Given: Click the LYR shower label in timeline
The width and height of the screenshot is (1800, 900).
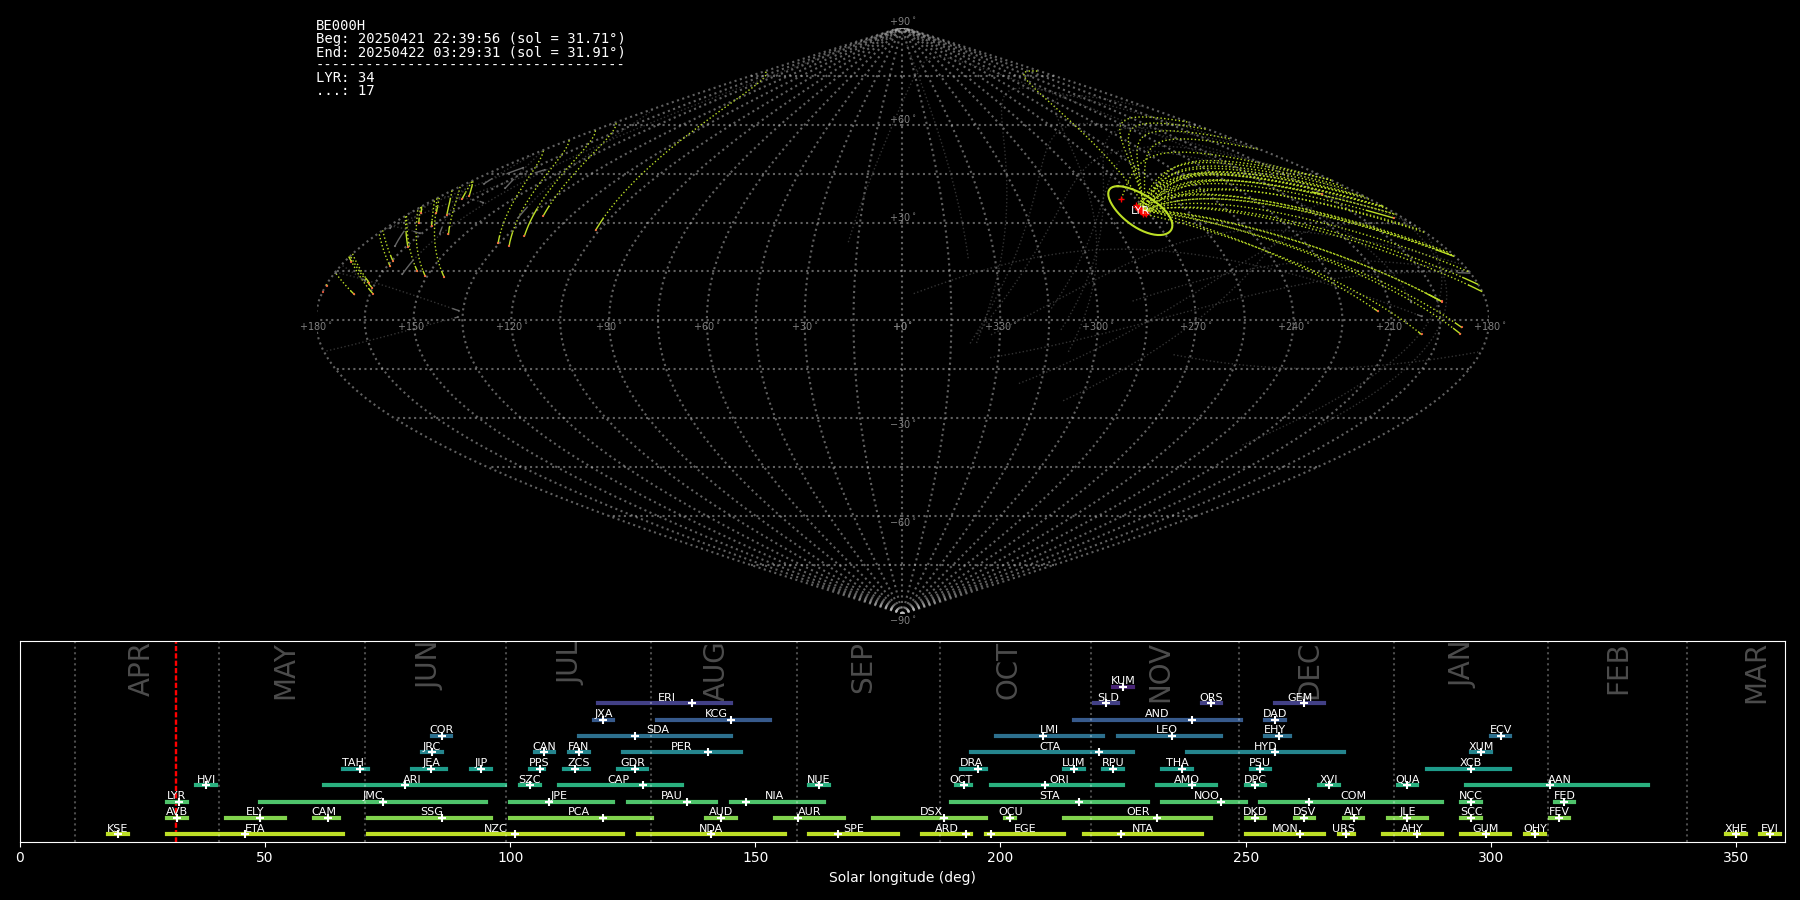Looking at the screenshot, I should [176, 796].
